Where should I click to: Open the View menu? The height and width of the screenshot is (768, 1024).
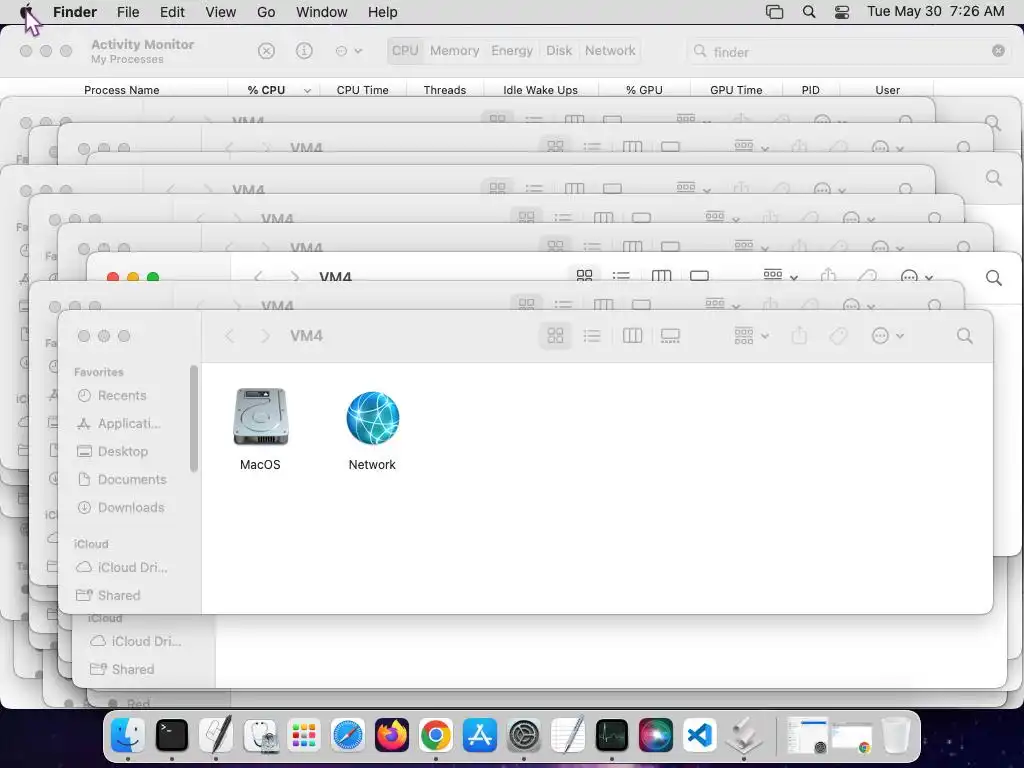coord(221,12)
